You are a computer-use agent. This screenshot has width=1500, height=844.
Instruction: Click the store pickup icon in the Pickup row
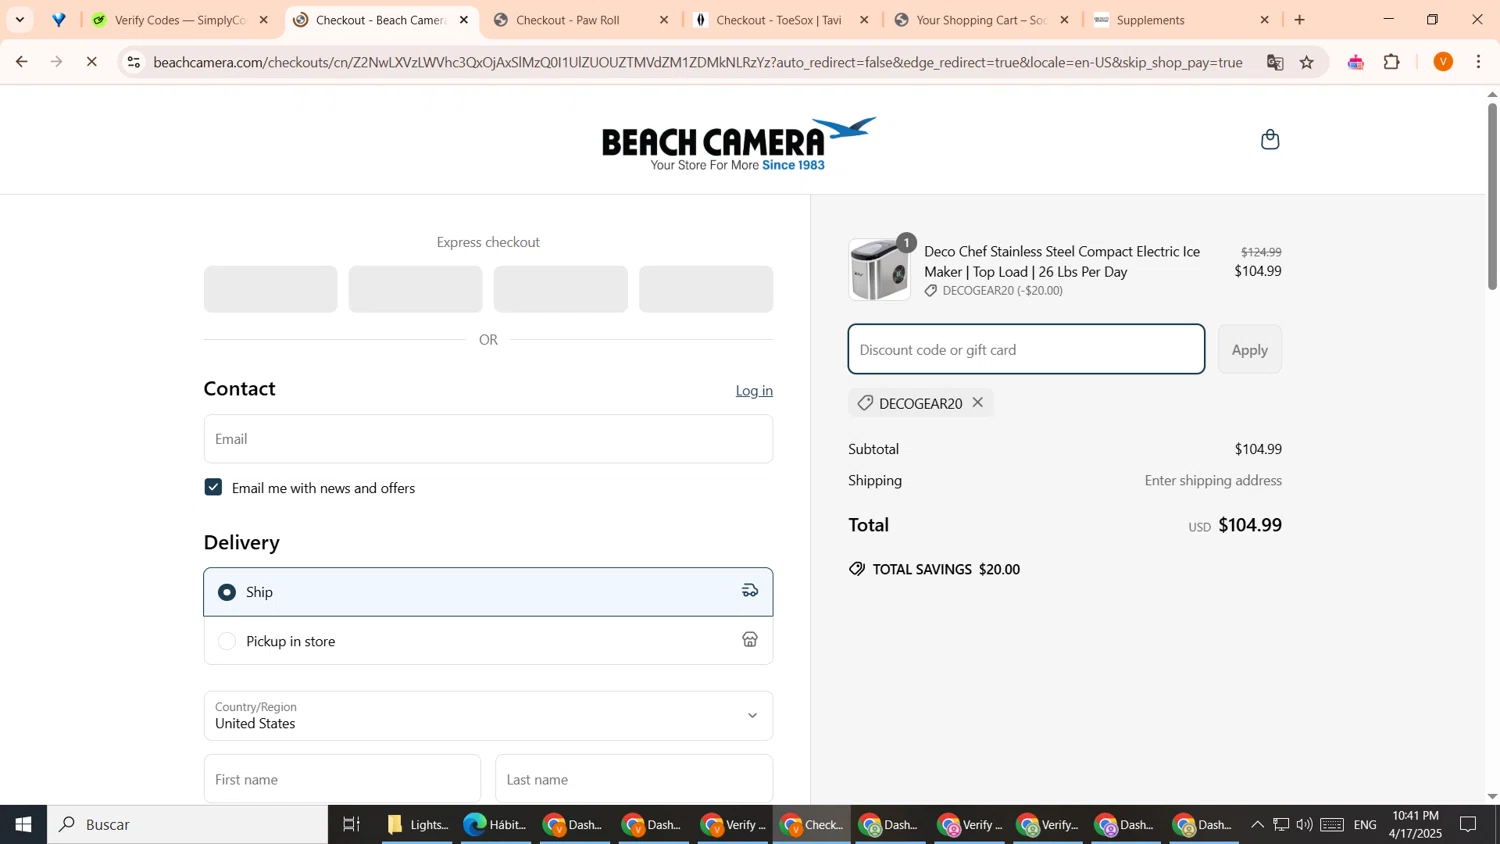(x=750, y=640)
